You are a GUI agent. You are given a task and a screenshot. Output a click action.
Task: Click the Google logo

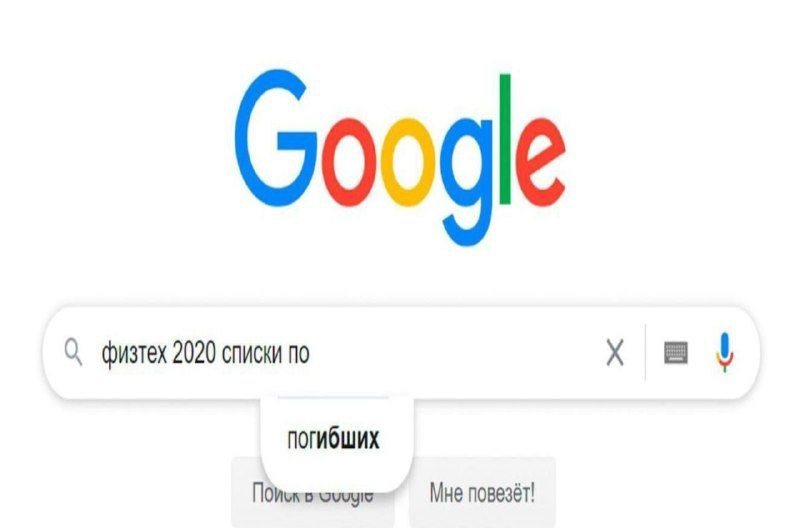pyautogui.click(x=401, y=158)
